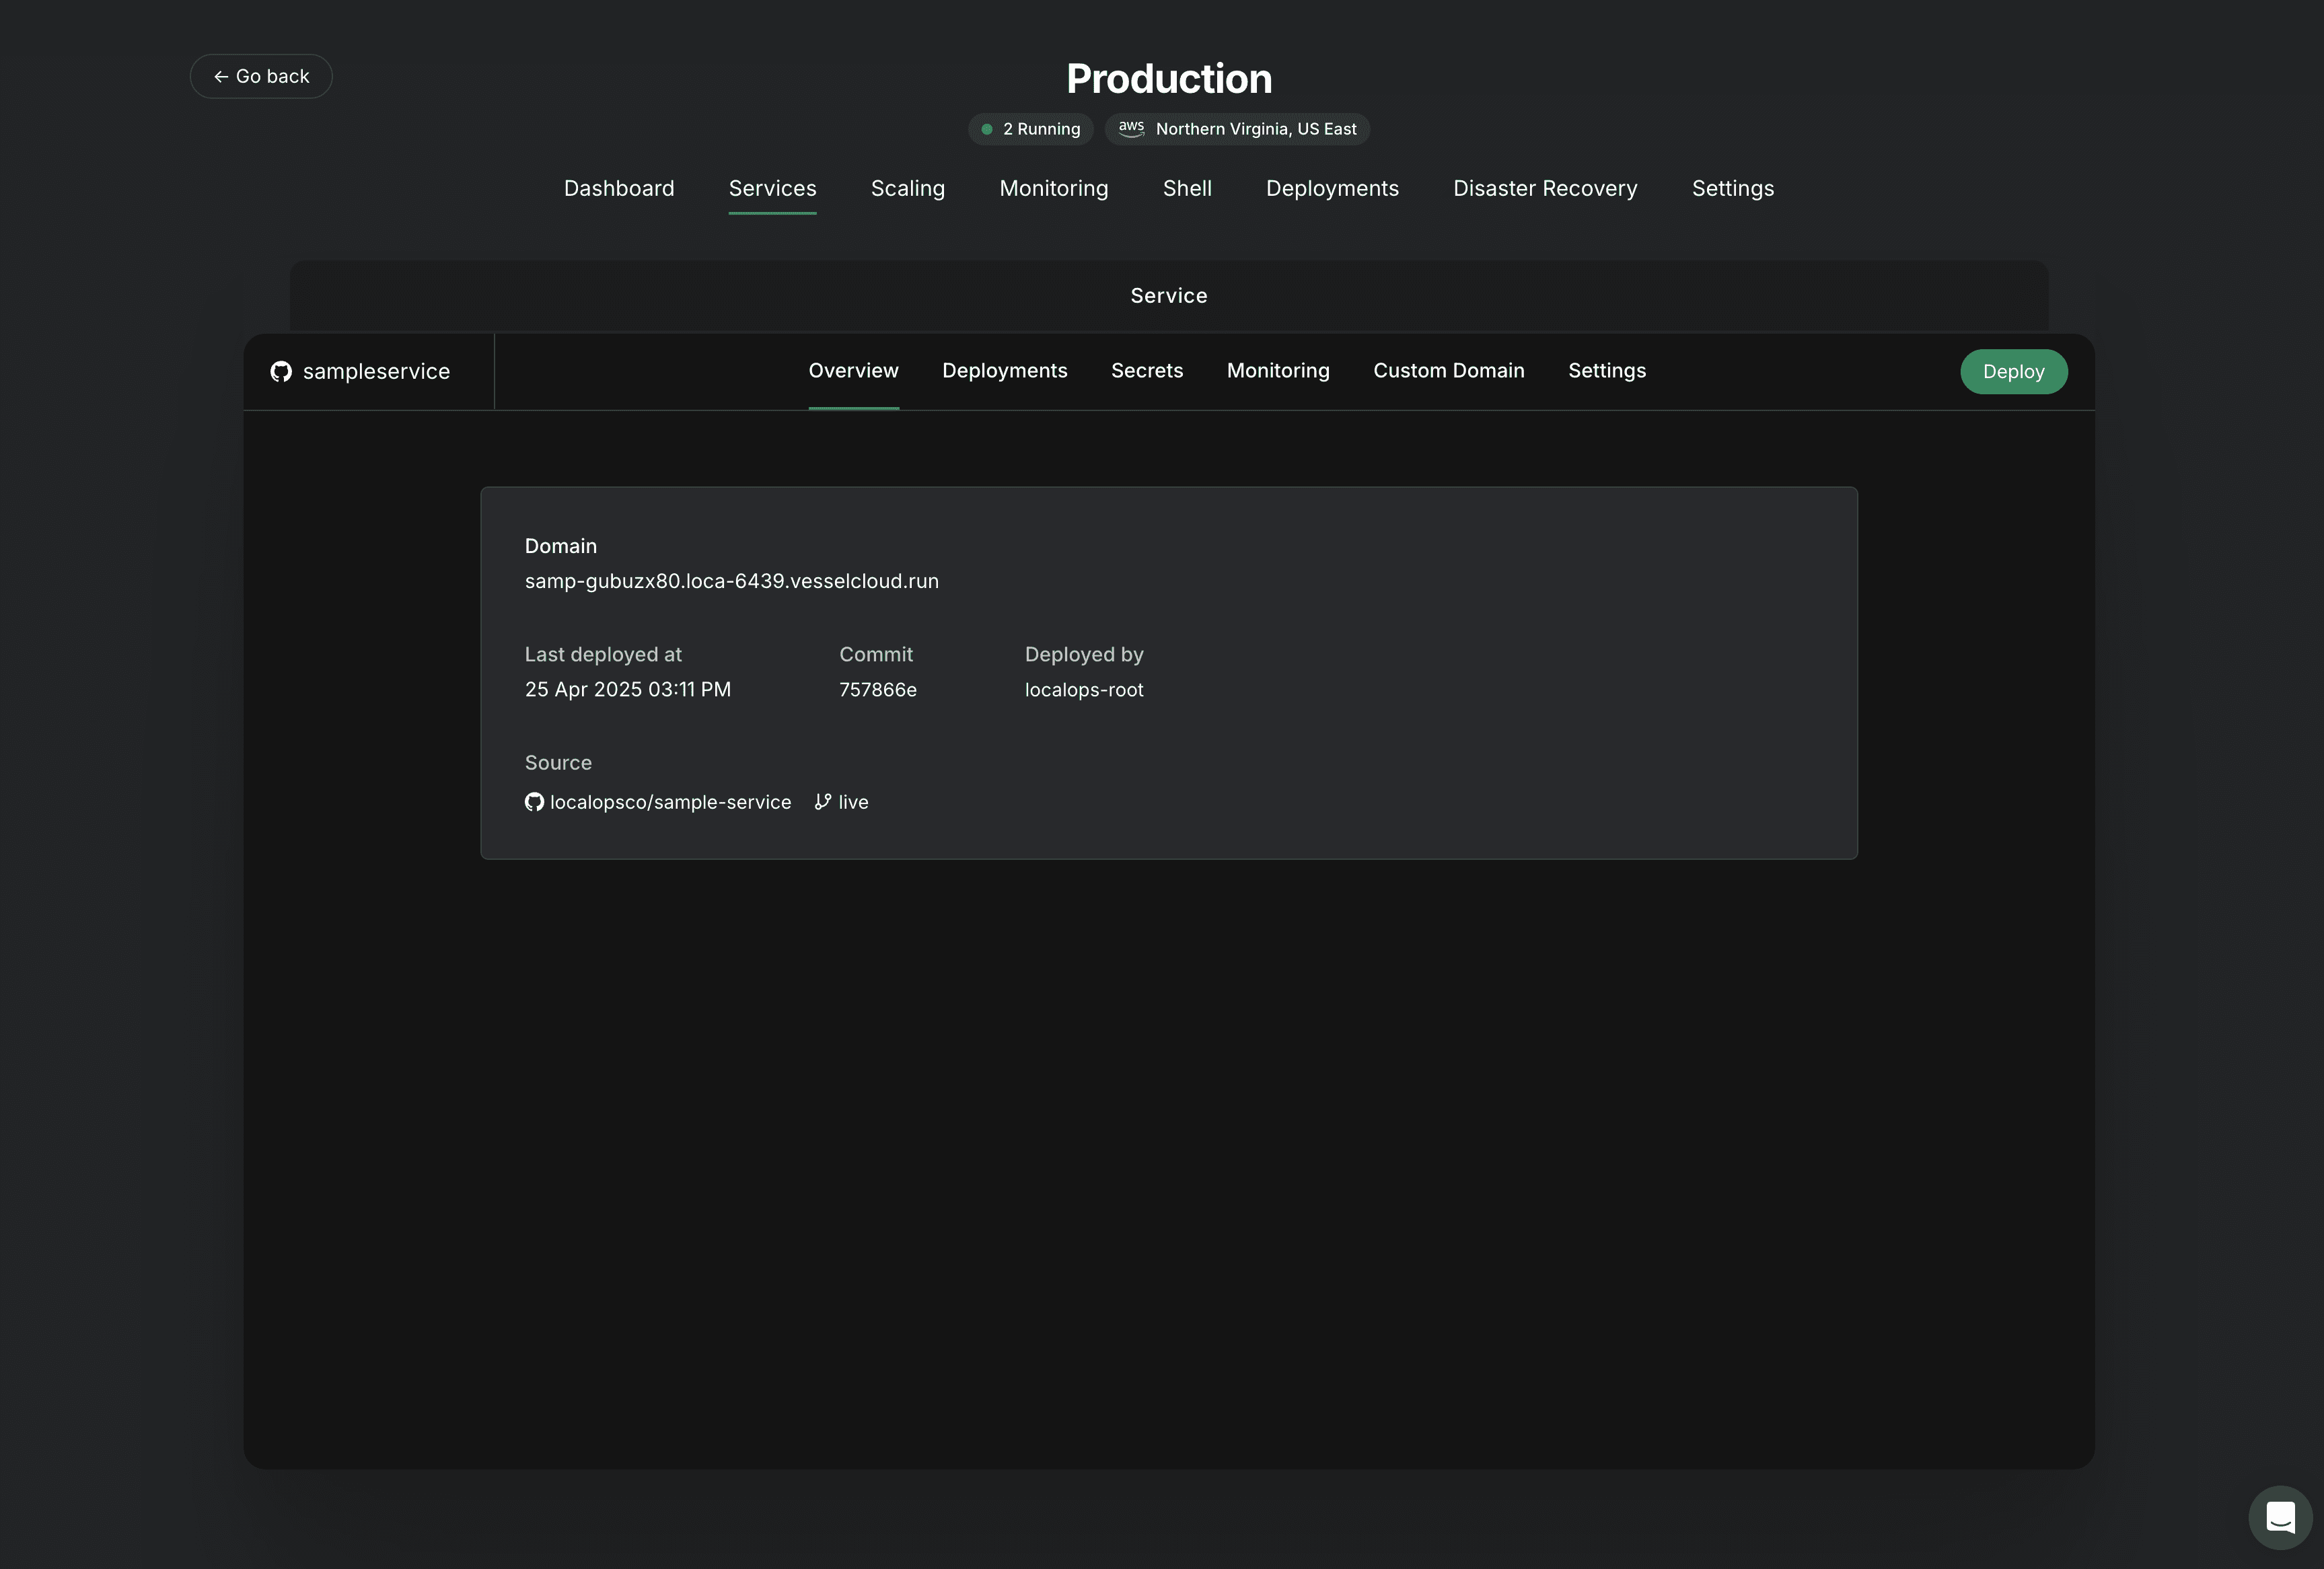Open the Shell tab
Image resolution: width=2324 pixels, height=1569 pixels.
(x=1187, y=189)
